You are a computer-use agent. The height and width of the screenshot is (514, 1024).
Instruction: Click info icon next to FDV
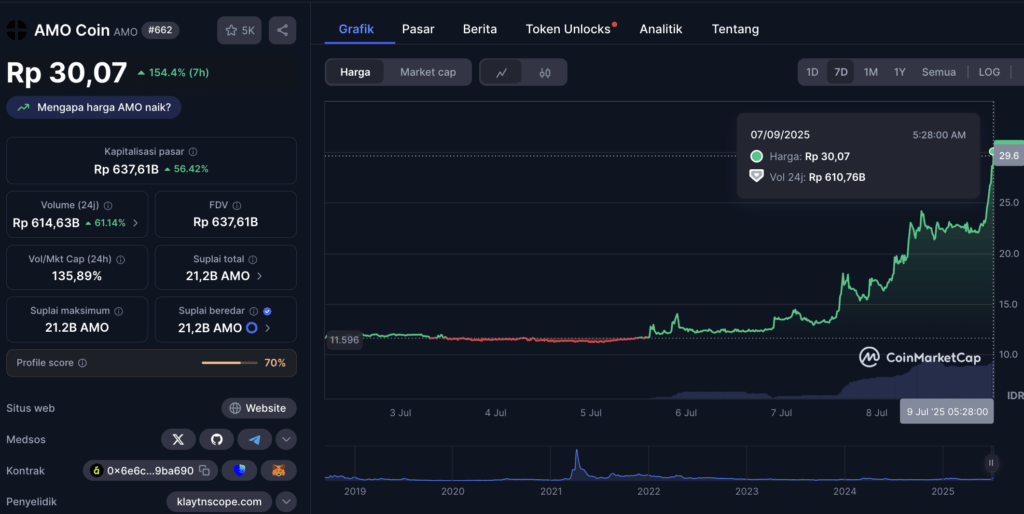tap(236, 205)
